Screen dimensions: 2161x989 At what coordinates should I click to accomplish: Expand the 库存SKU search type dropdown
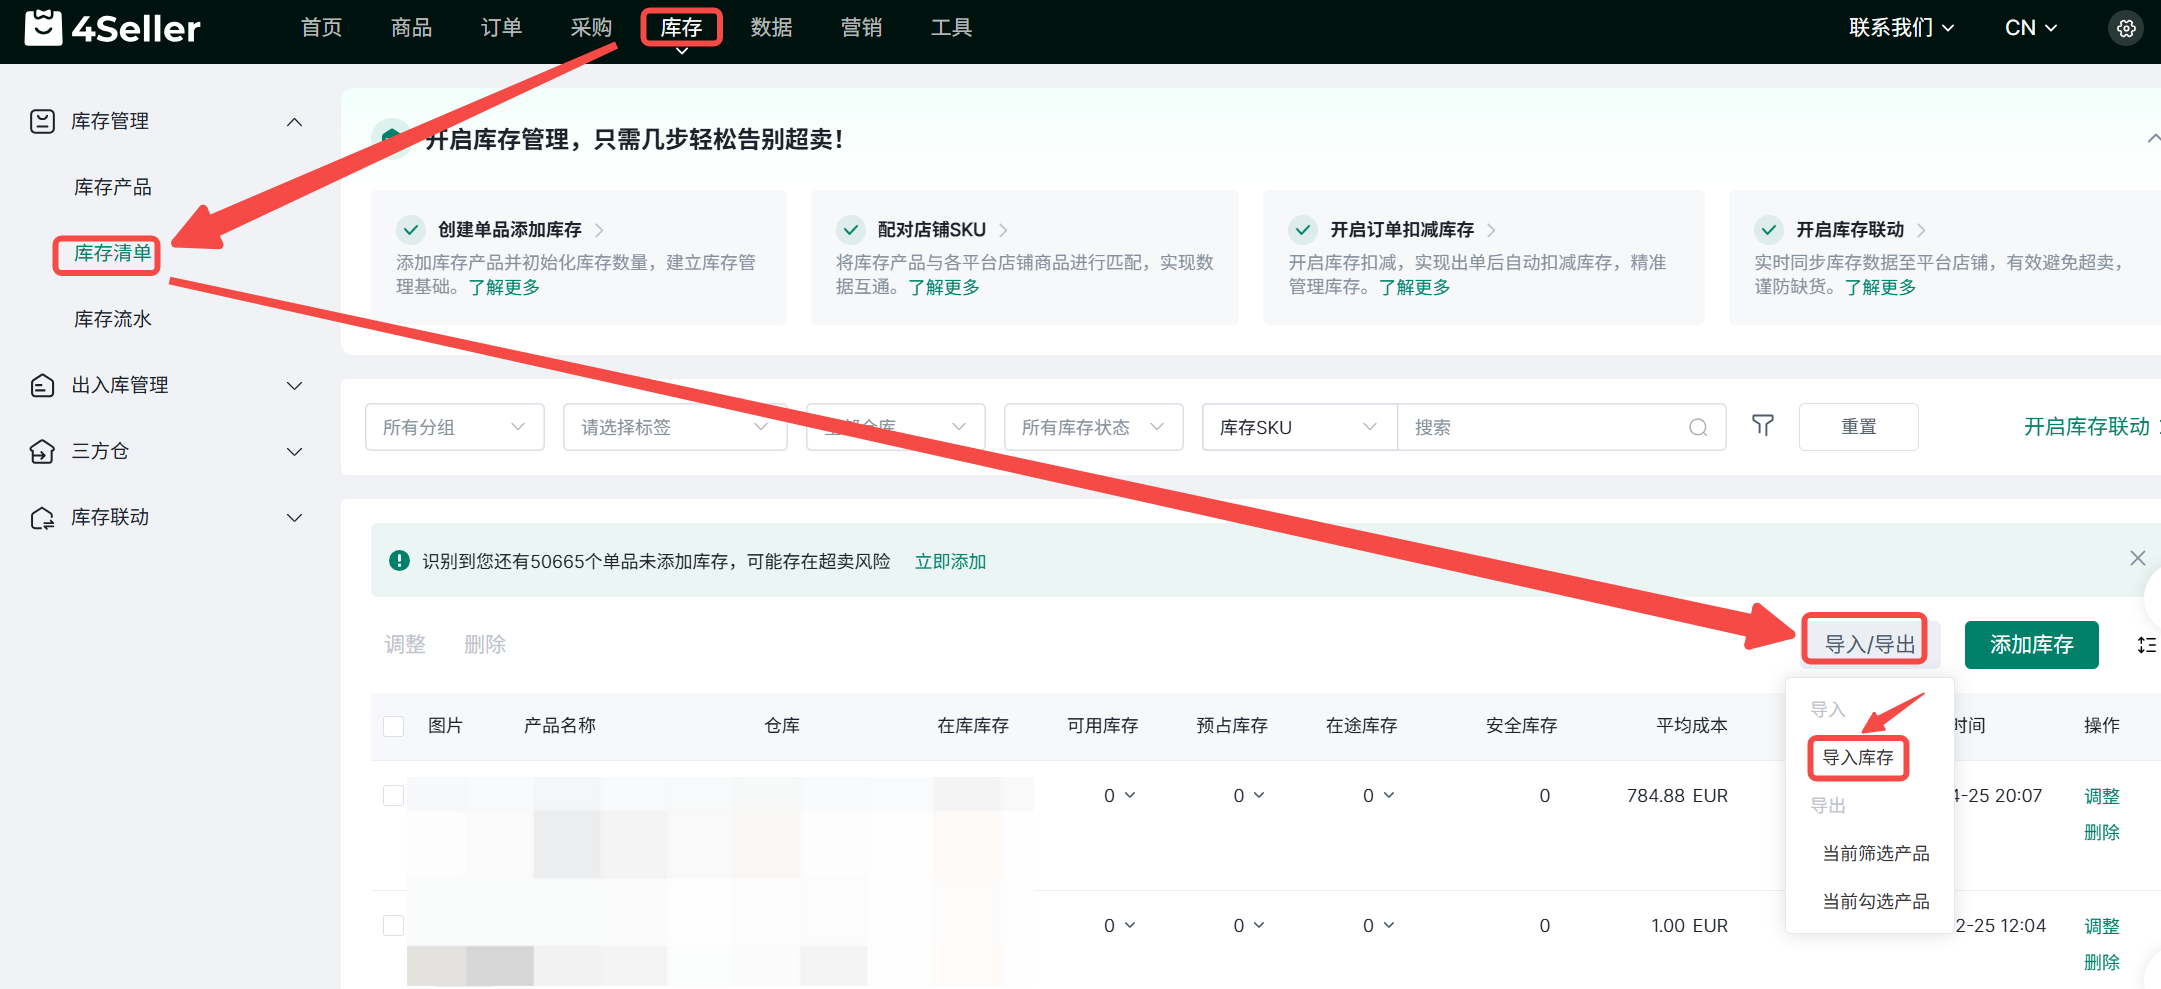click(1298, 428)
